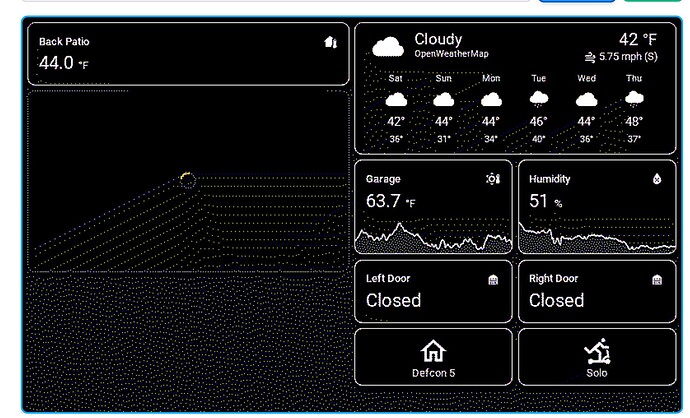Screen dimensions: 690x418
Task: Toggle the Left Door closed state
Action: [393, 301]
